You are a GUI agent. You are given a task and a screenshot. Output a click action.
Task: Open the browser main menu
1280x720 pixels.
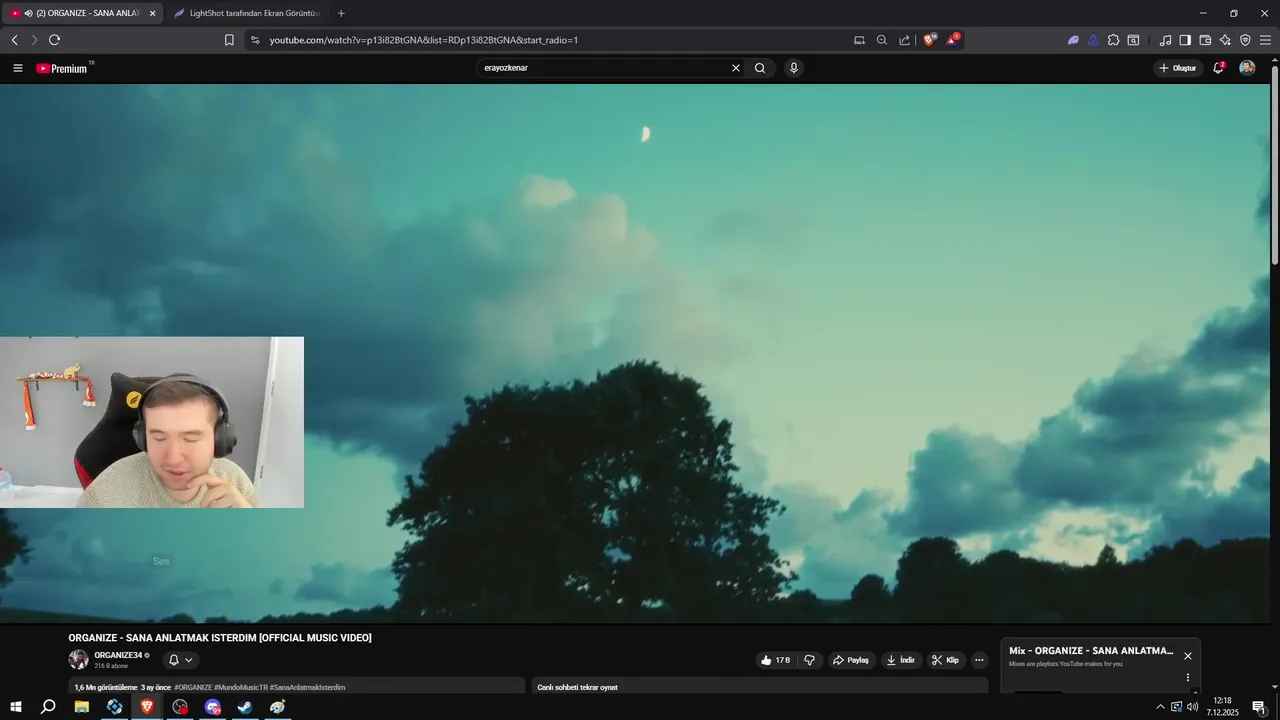tap(1265, 40)
